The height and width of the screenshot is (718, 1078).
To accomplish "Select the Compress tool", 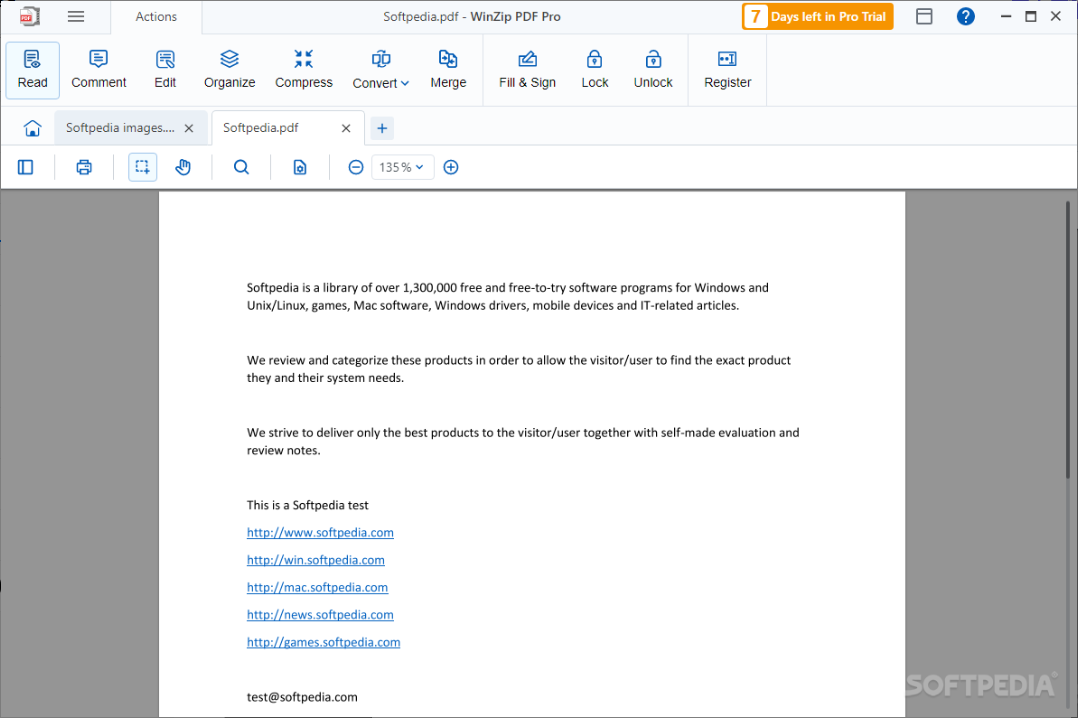I will (x=303, y=69).
